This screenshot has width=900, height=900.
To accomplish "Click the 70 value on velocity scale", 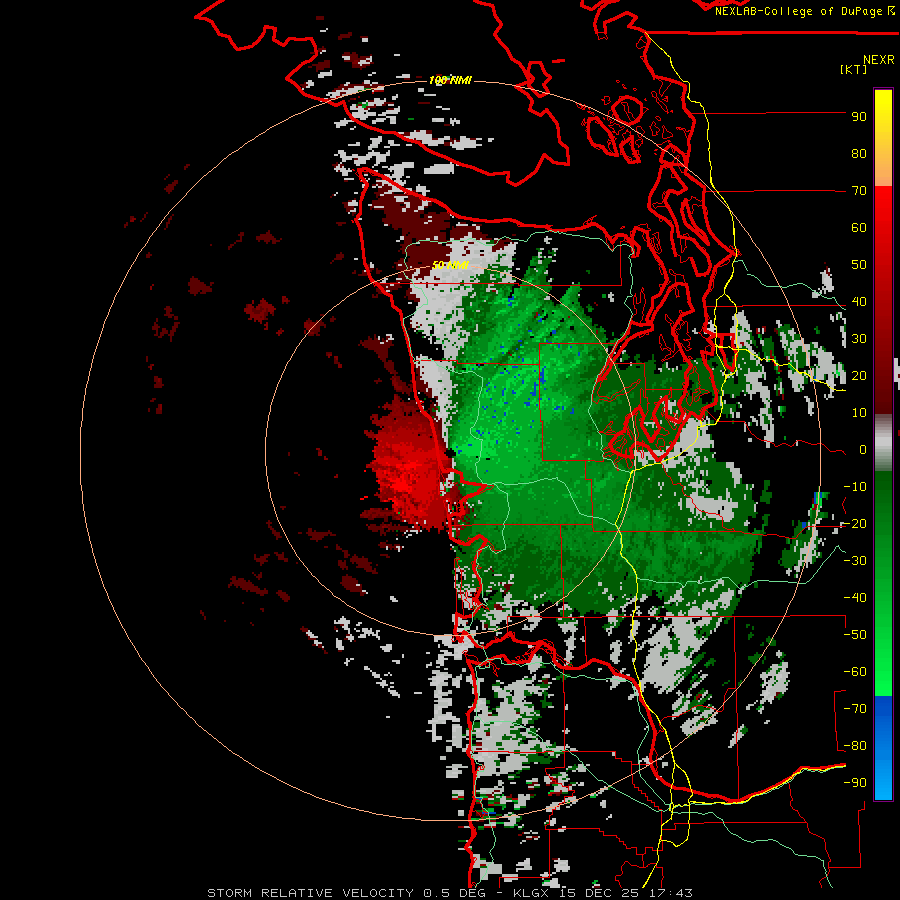I will [x=859, y=191].
